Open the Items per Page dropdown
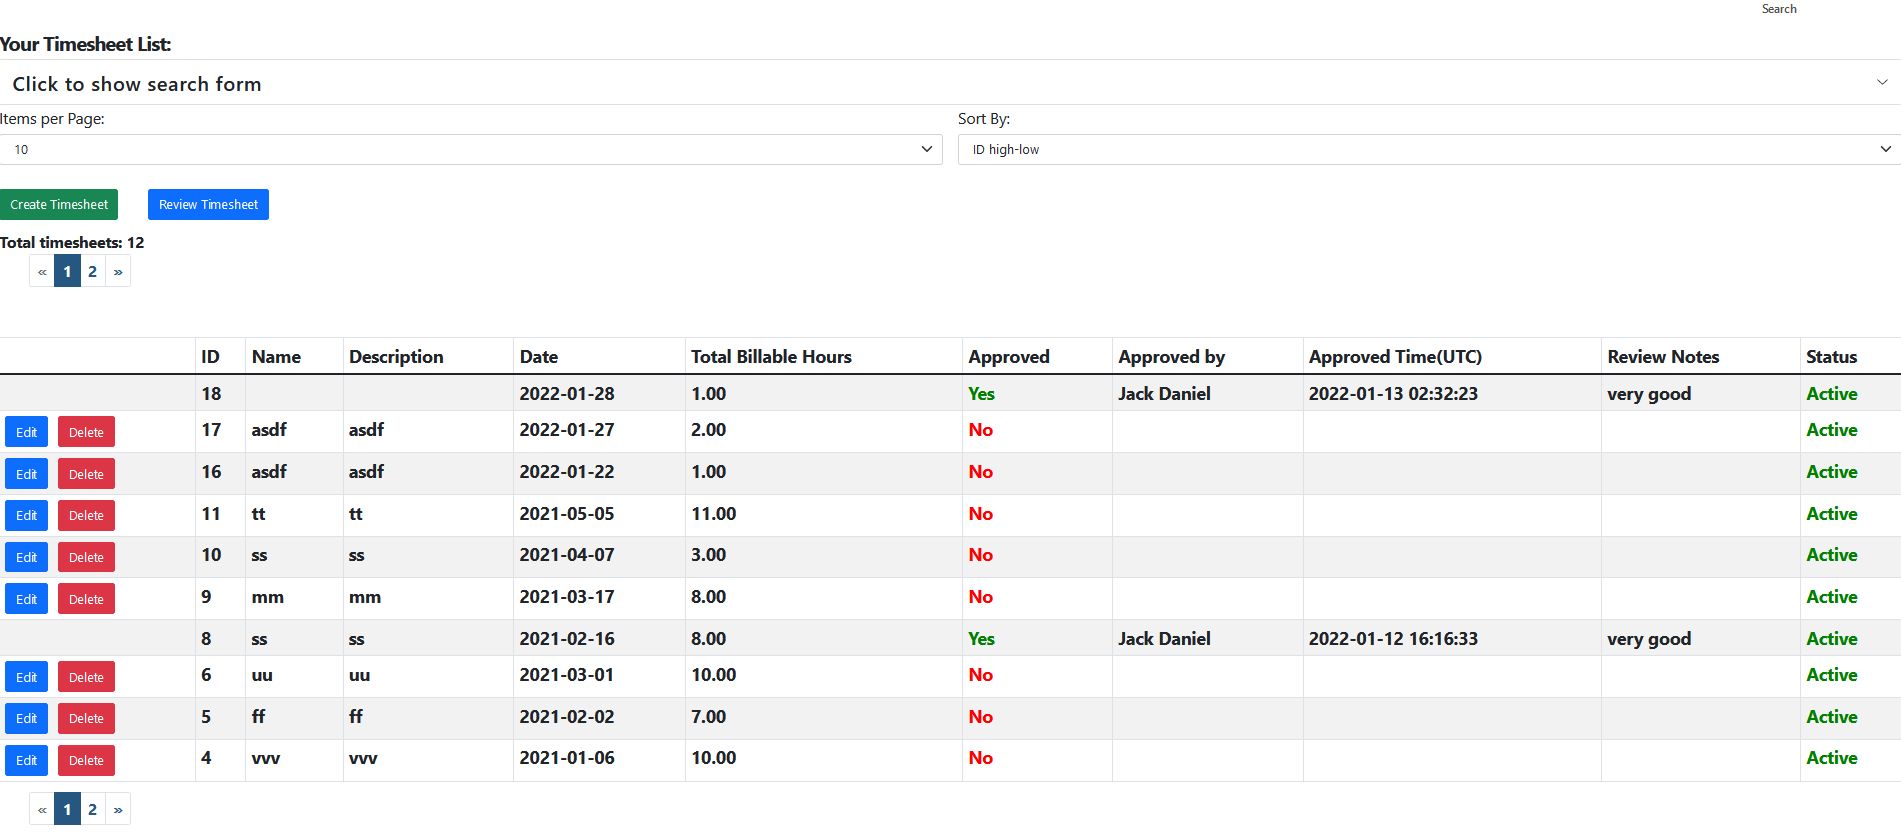Image resolution: width=1901 pixels, height=837 pixels. click(470, 149)
